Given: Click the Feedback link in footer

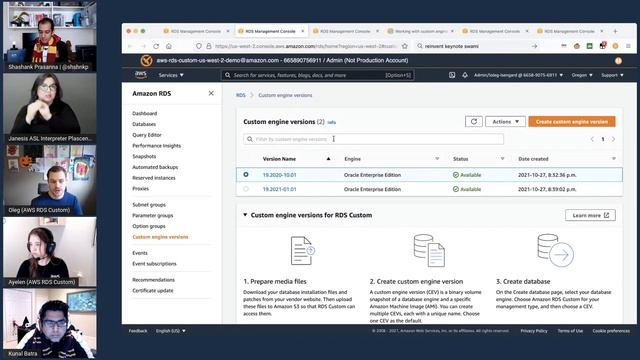Looking at the screenshot, I should [x=138, y=331].
